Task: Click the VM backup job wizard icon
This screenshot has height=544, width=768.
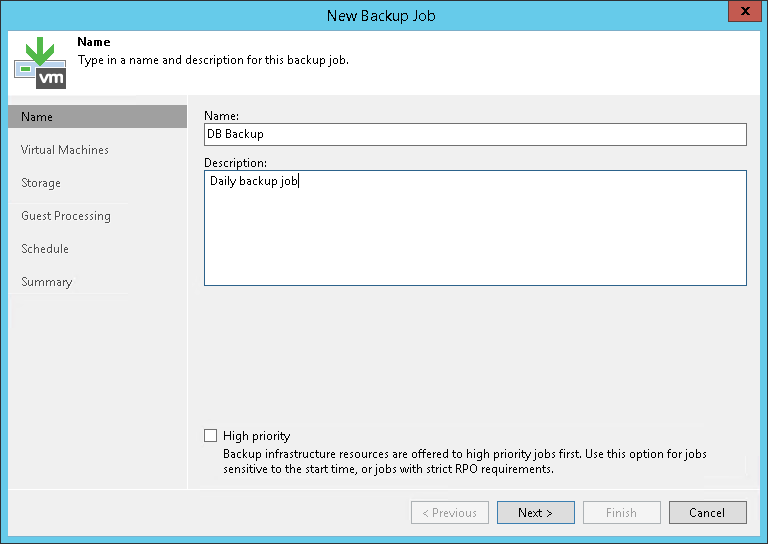Action: [x=40, y=62]
